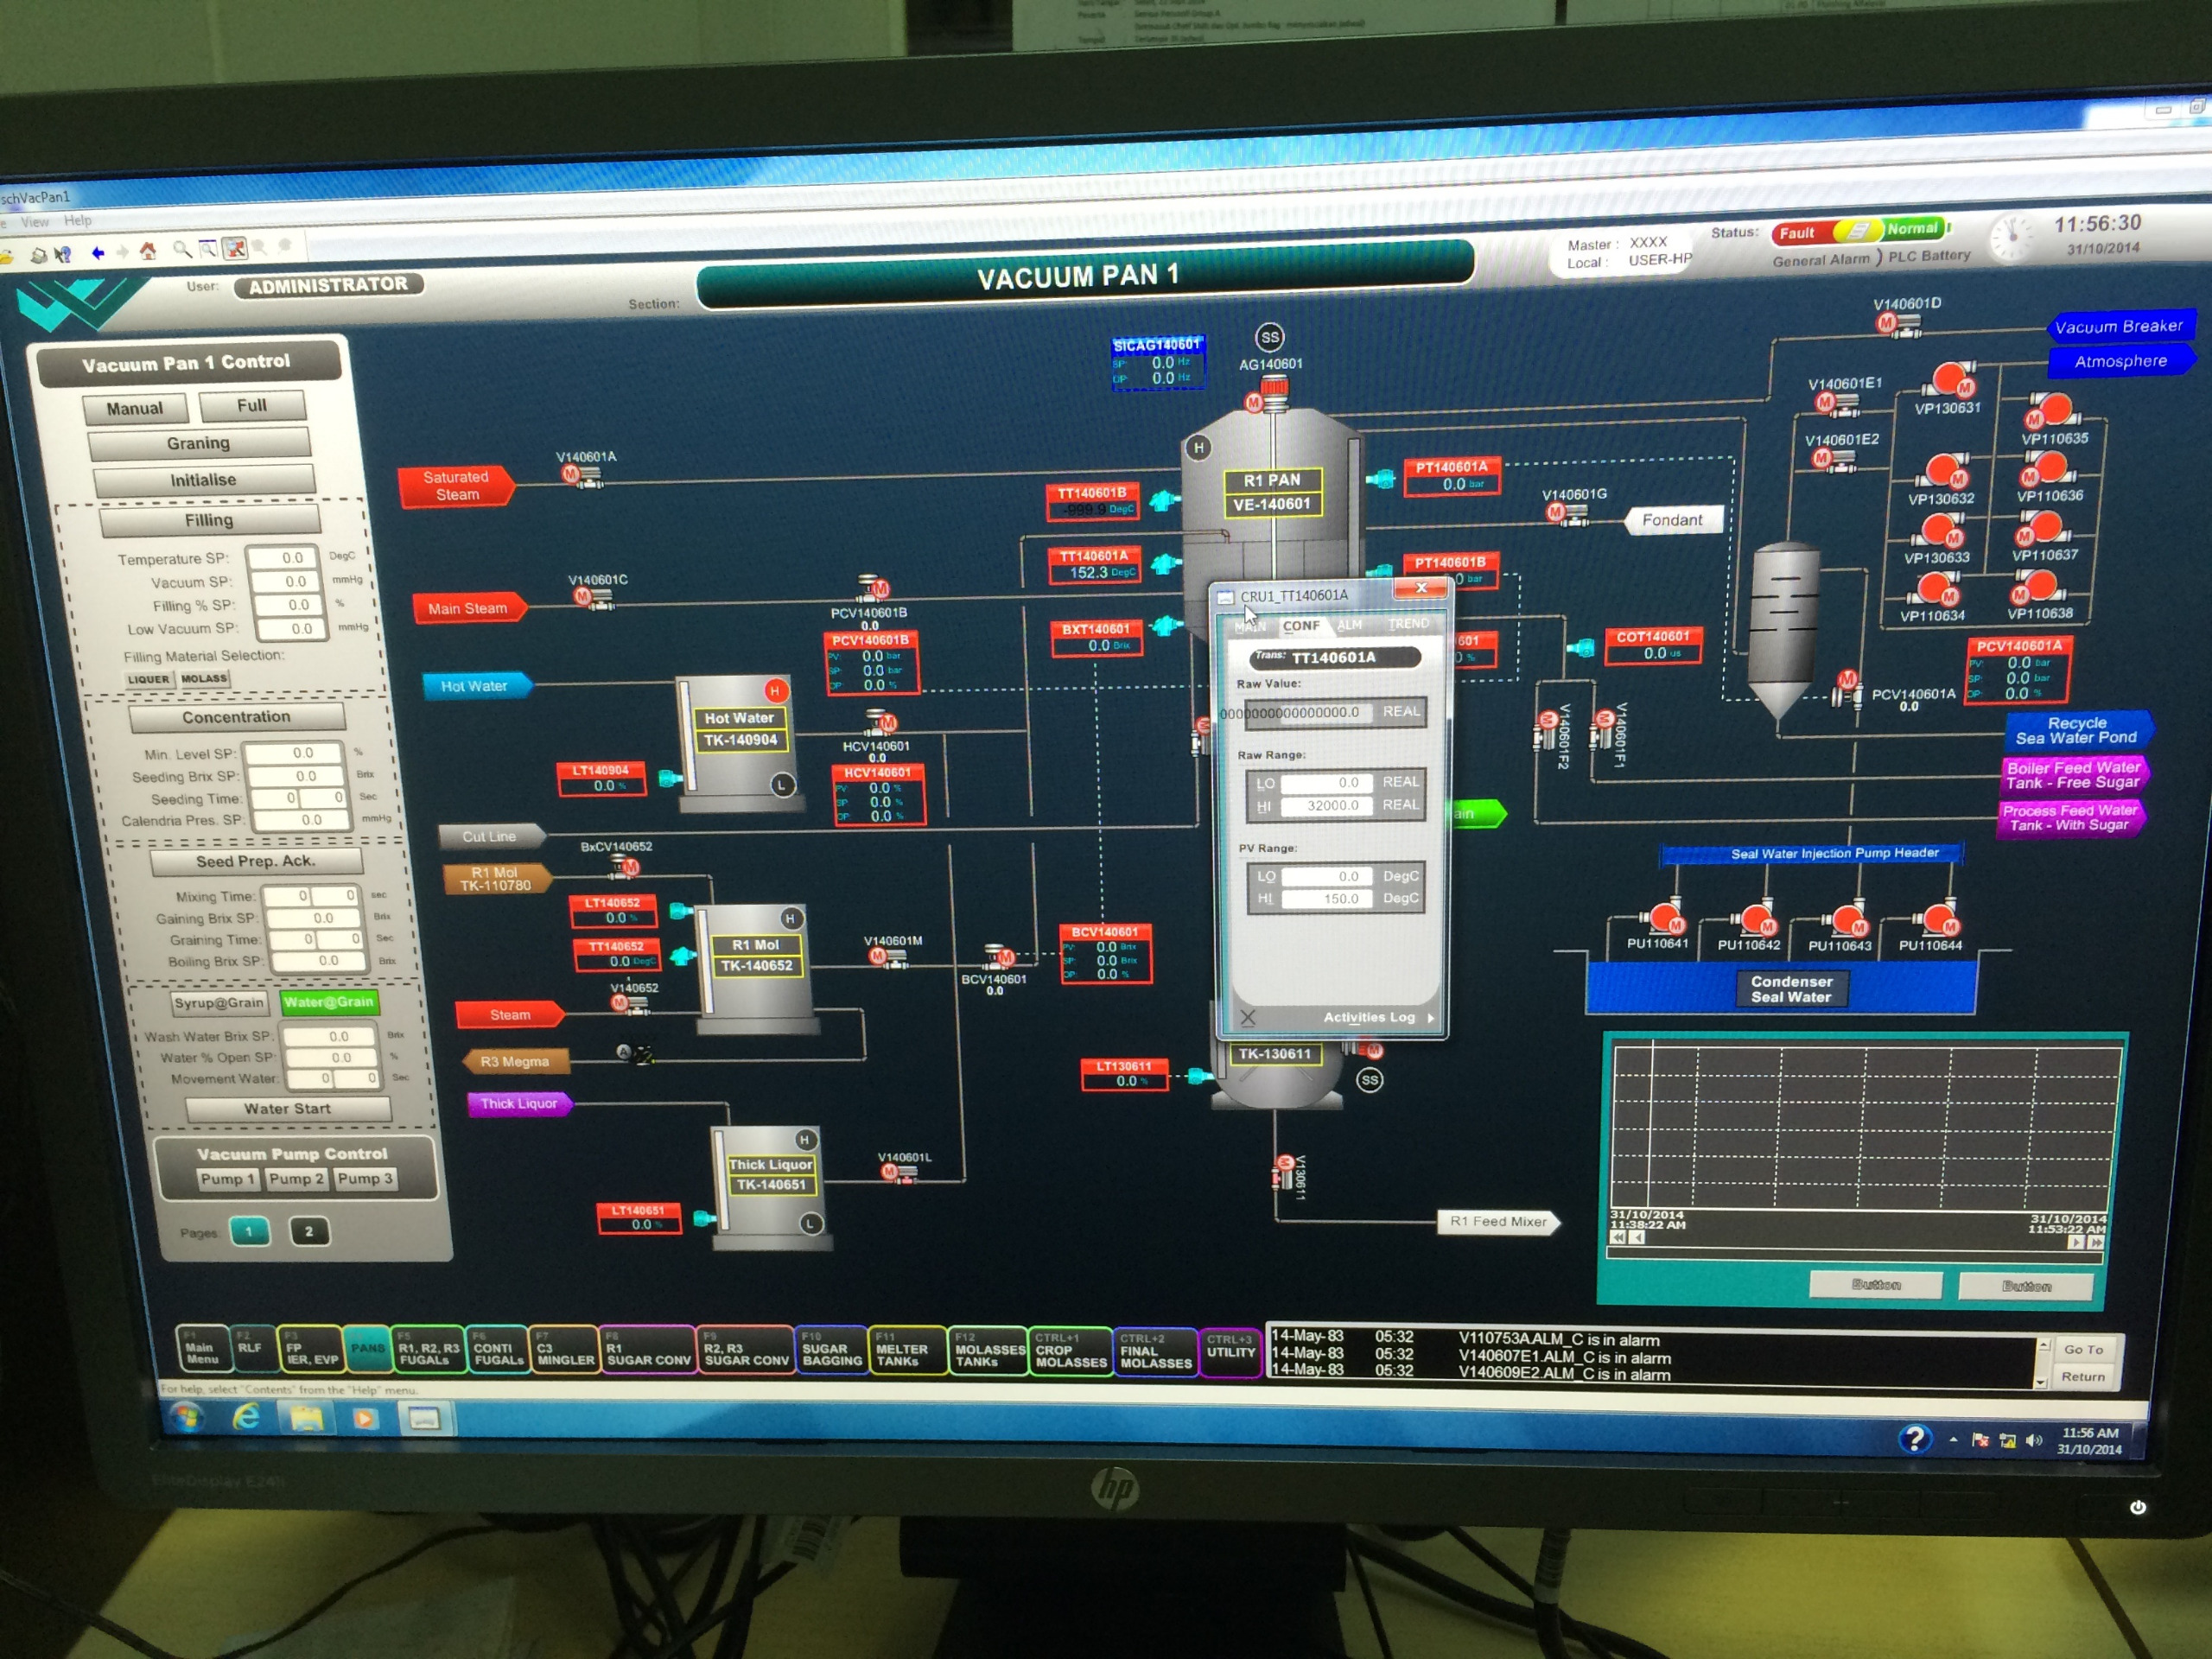Toggle Syrup@Grain mode
The width and height of the screenshot is (2212, 1659).
pyautogui.click(x=219, y=1003)
